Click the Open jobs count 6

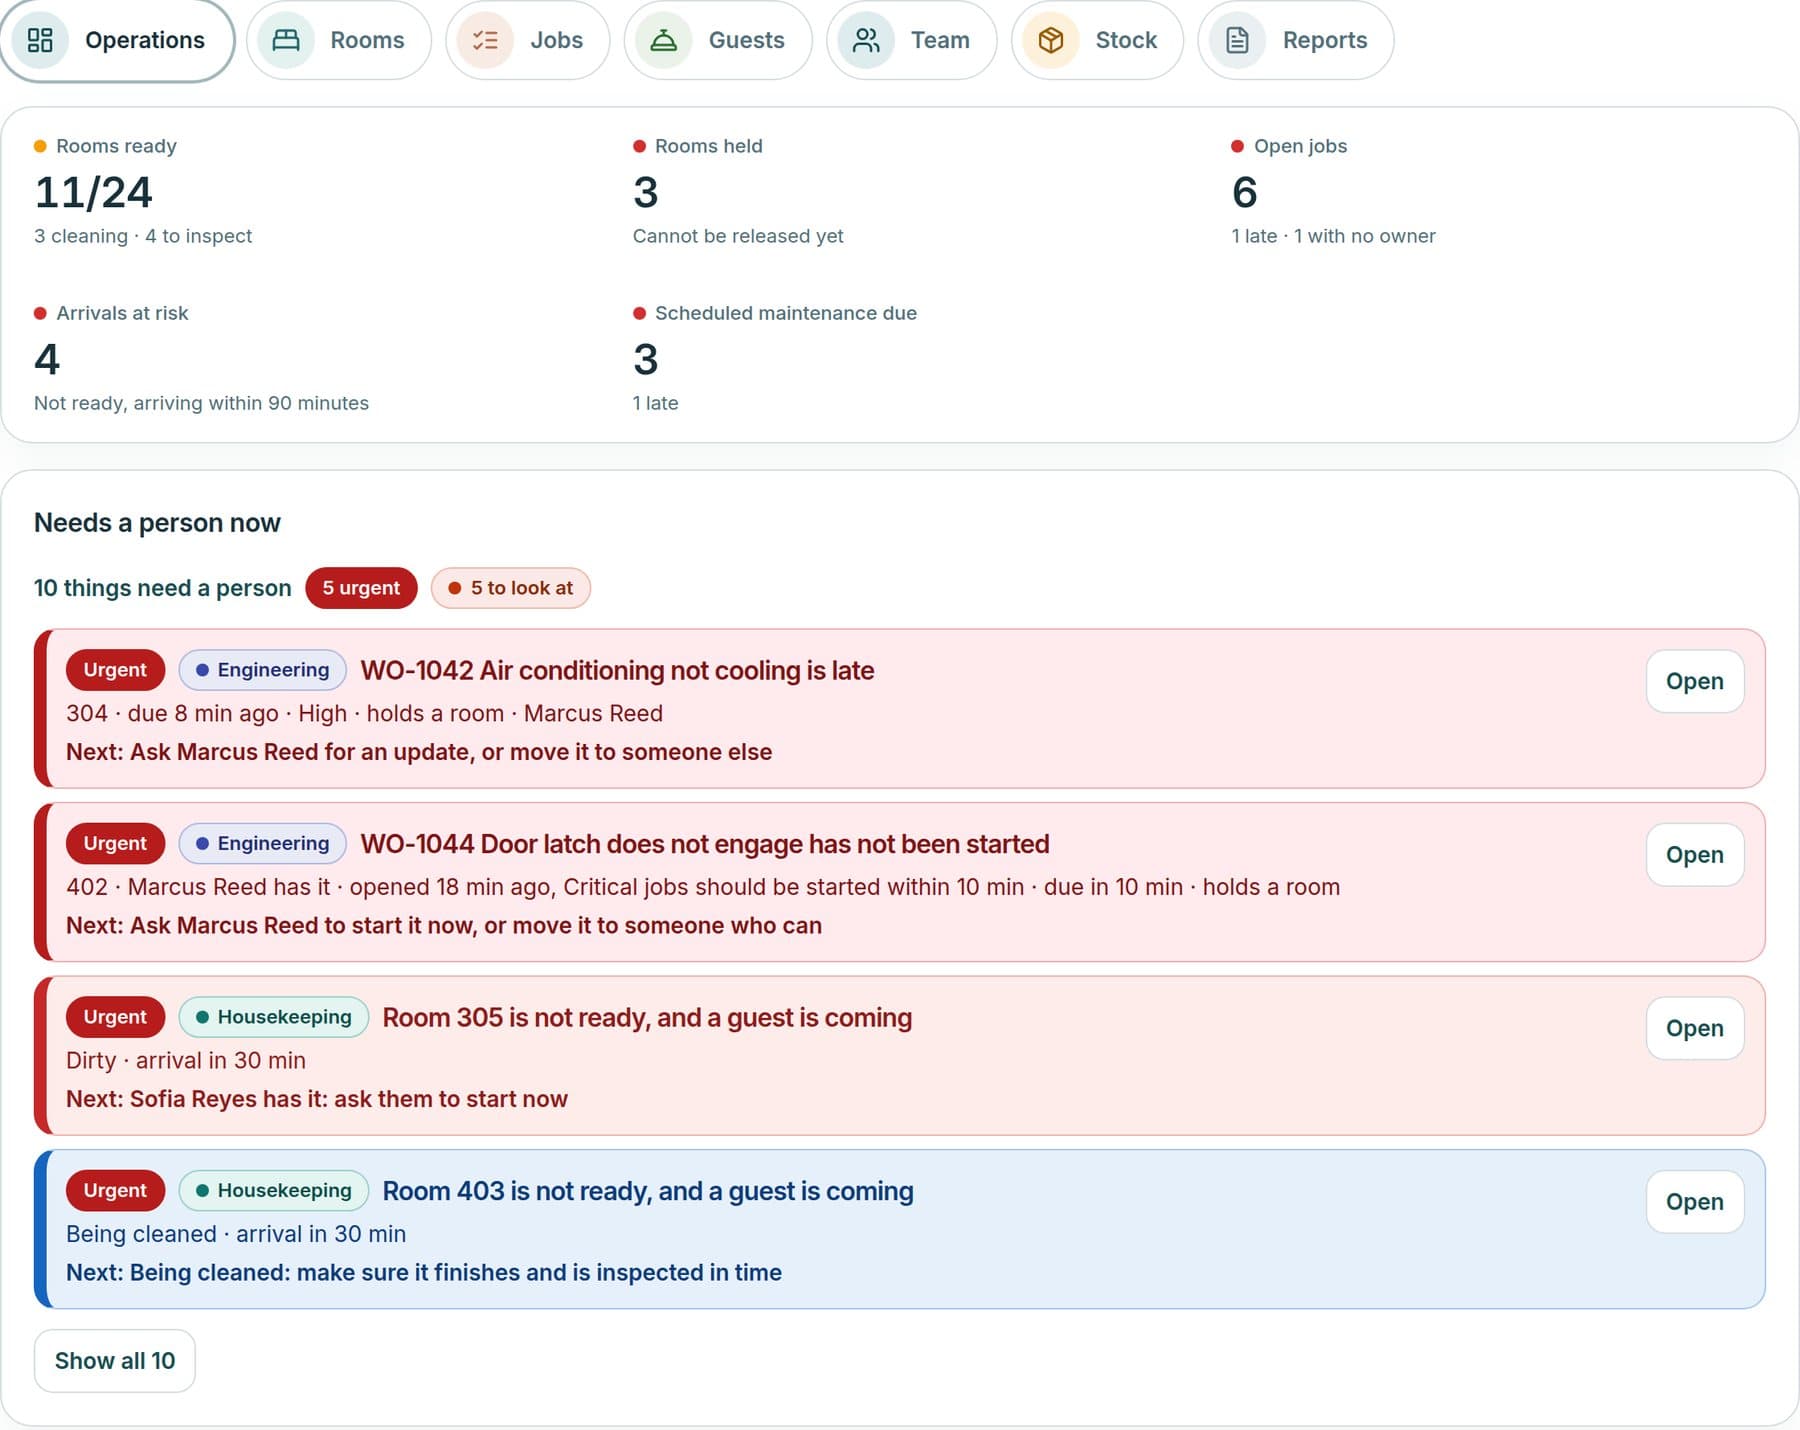coord(1245,192)
